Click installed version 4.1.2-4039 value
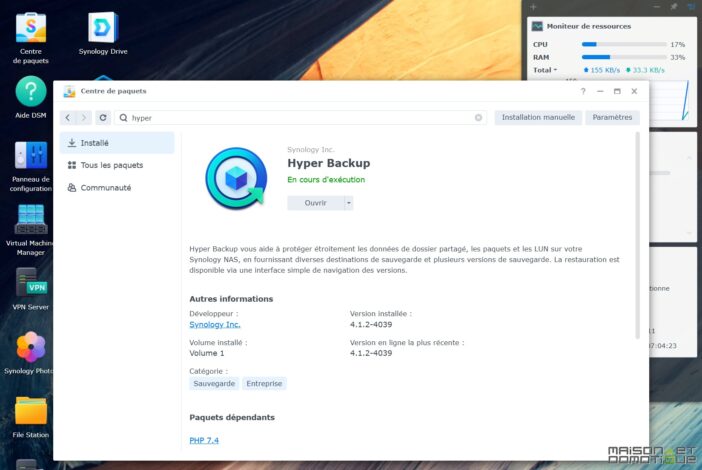702x470 pixels. [x=371, y=325]
